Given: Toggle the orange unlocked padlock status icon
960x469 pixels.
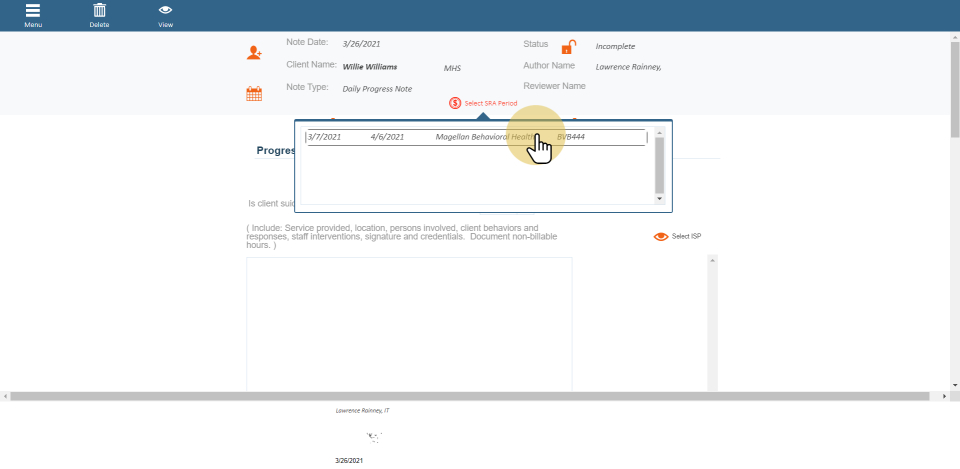Looking at the screenshot, I should point(568,47).
